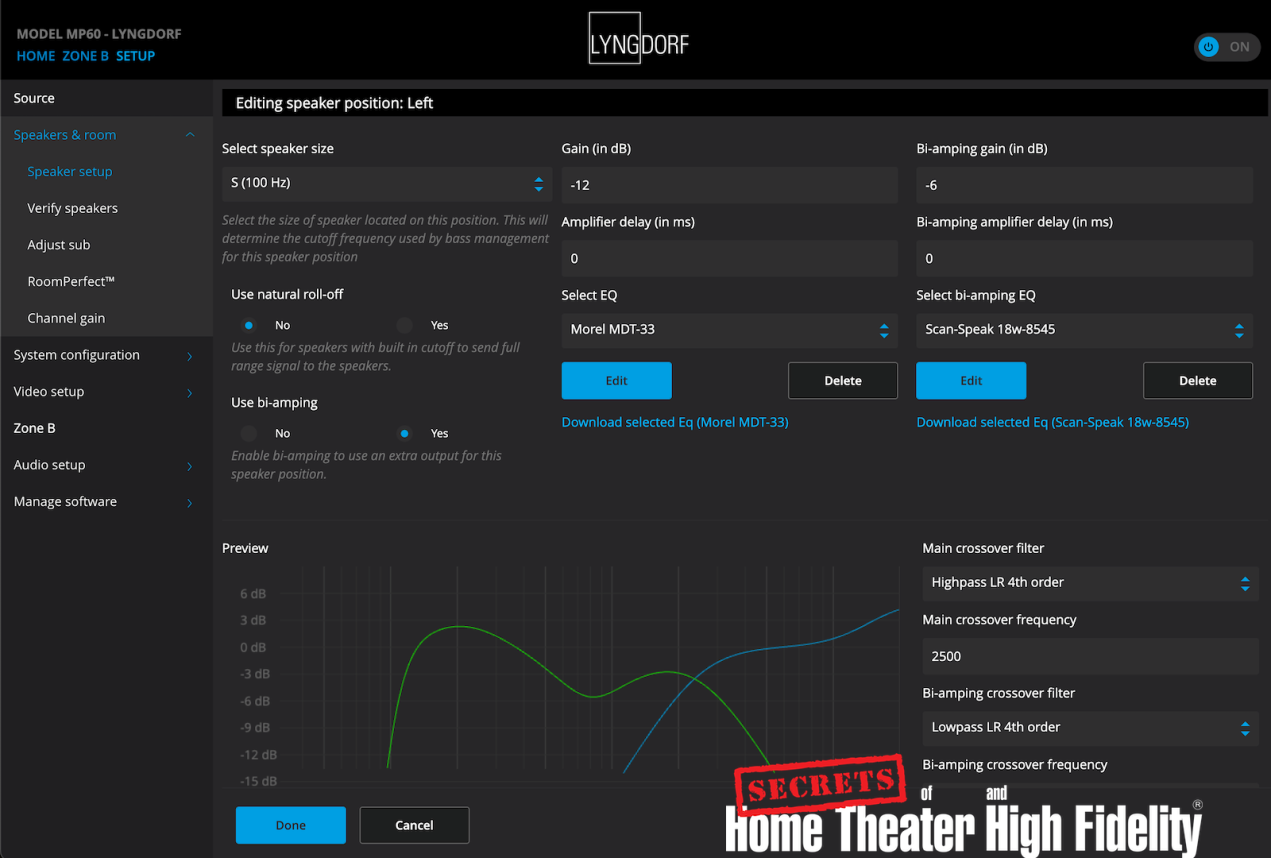Select Yes for Use natural roll-off
This screenshot has width=1271, height=858.
(405, 325)
